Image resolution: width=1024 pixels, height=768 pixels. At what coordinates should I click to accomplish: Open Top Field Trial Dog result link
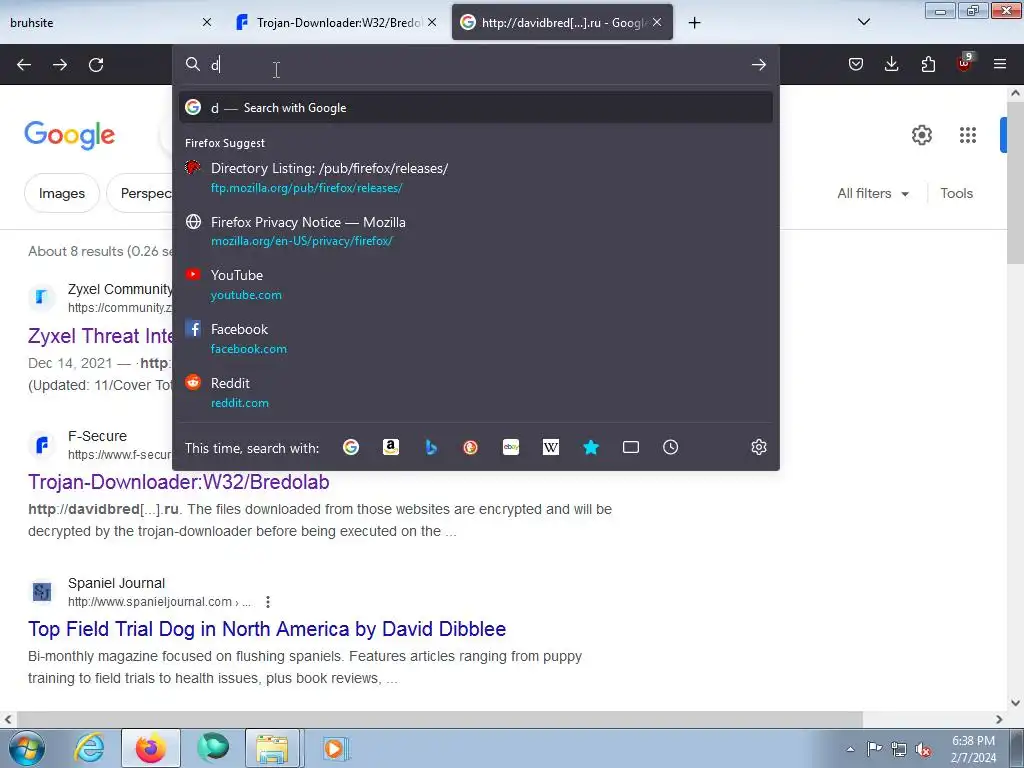[x=266, y=629]
